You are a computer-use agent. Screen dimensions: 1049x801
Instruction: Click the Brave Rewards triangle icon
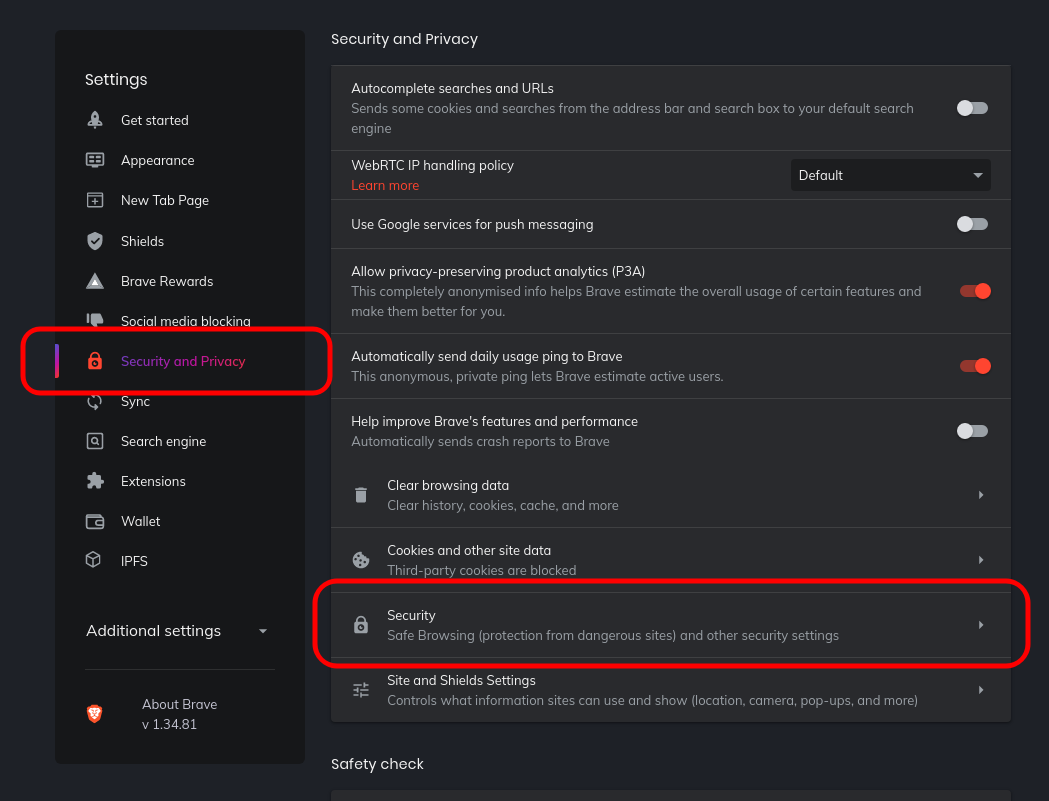[x=95, y=281]
